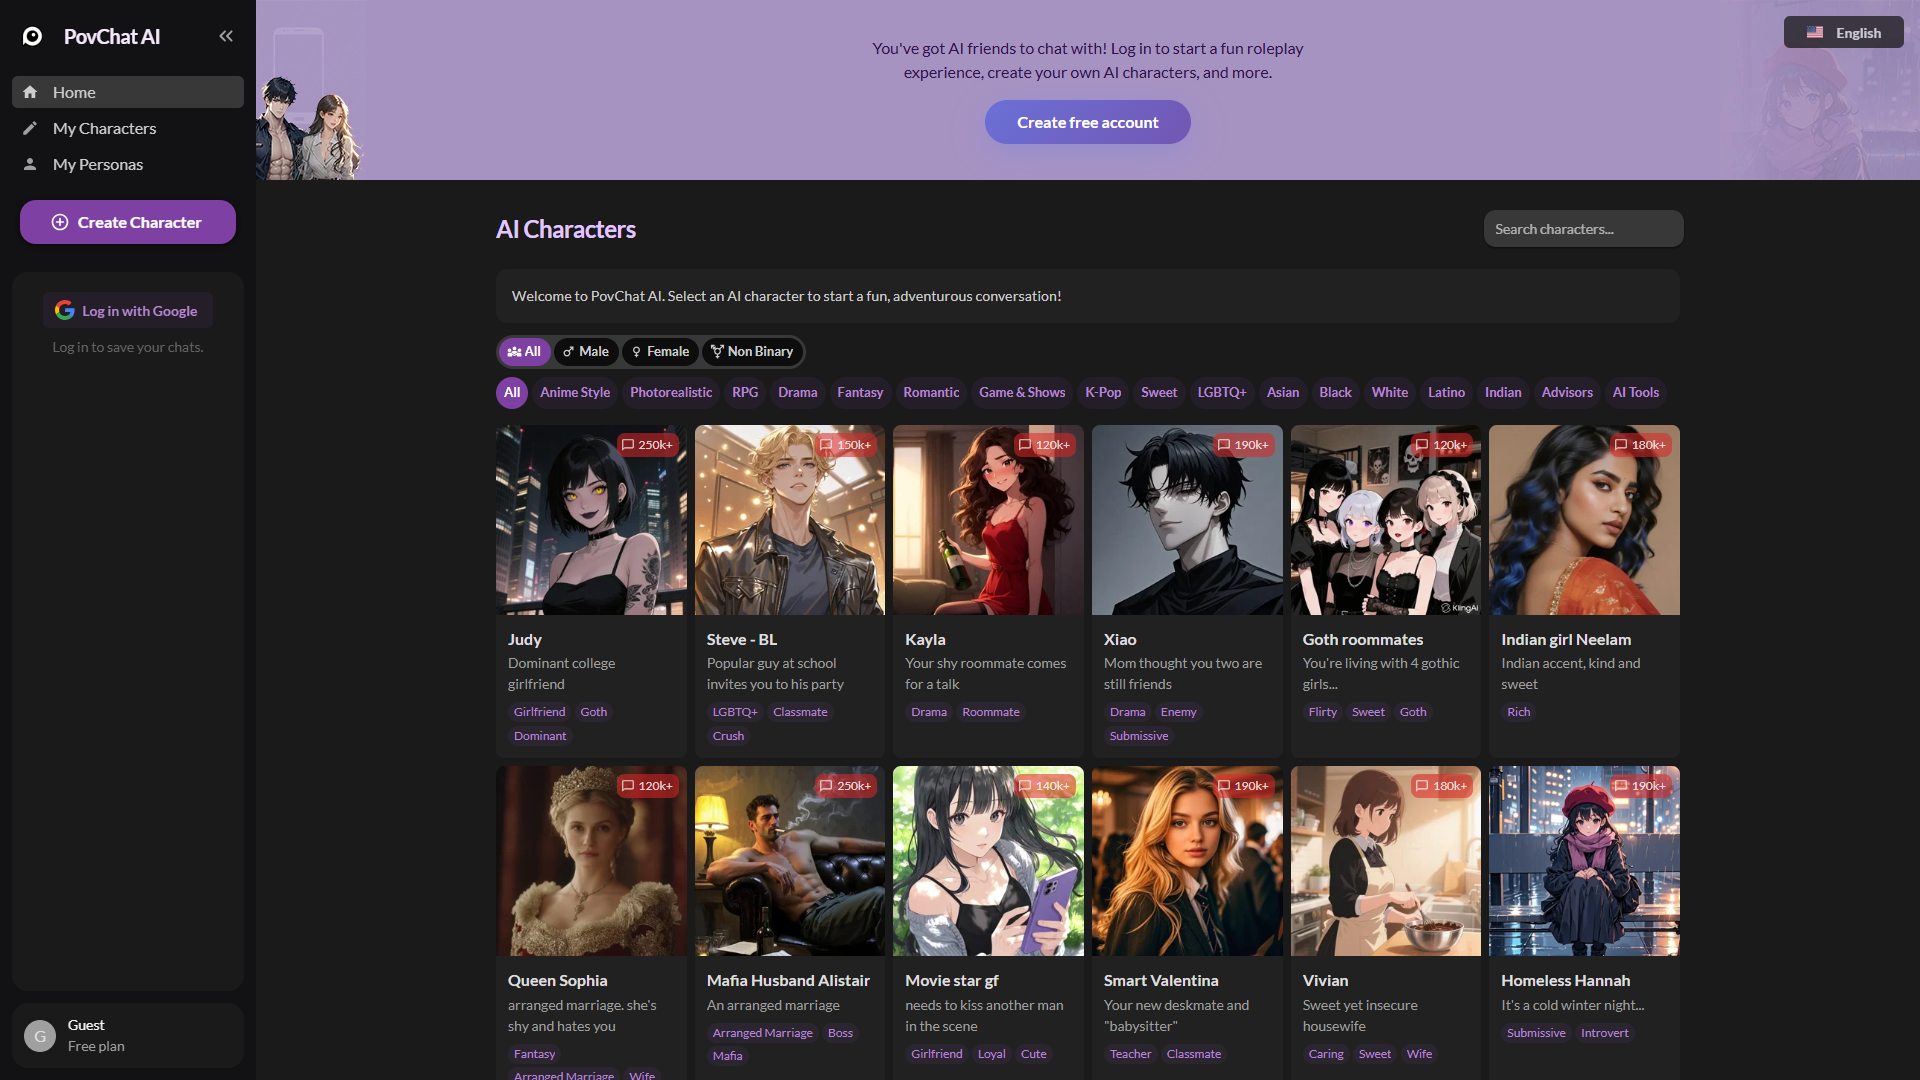Viewport: 1920px width, 1080px height.
Task: Filter by Fantasy category
Action: 860,392
